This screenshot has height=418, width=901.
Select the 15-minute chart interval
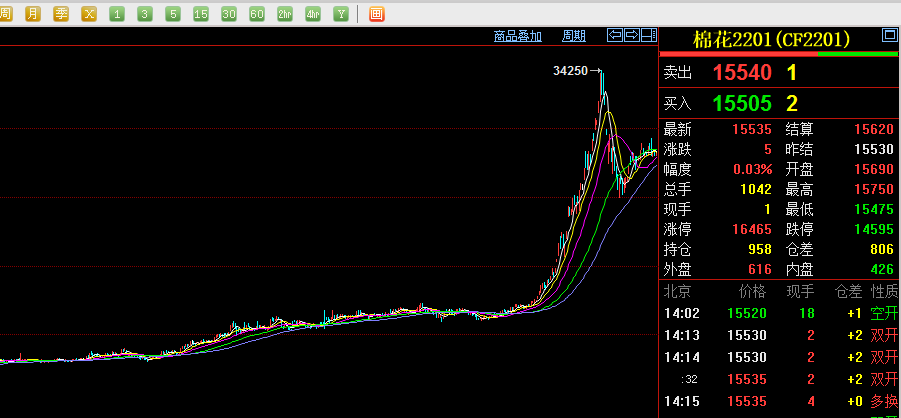[x=201, y=14]
